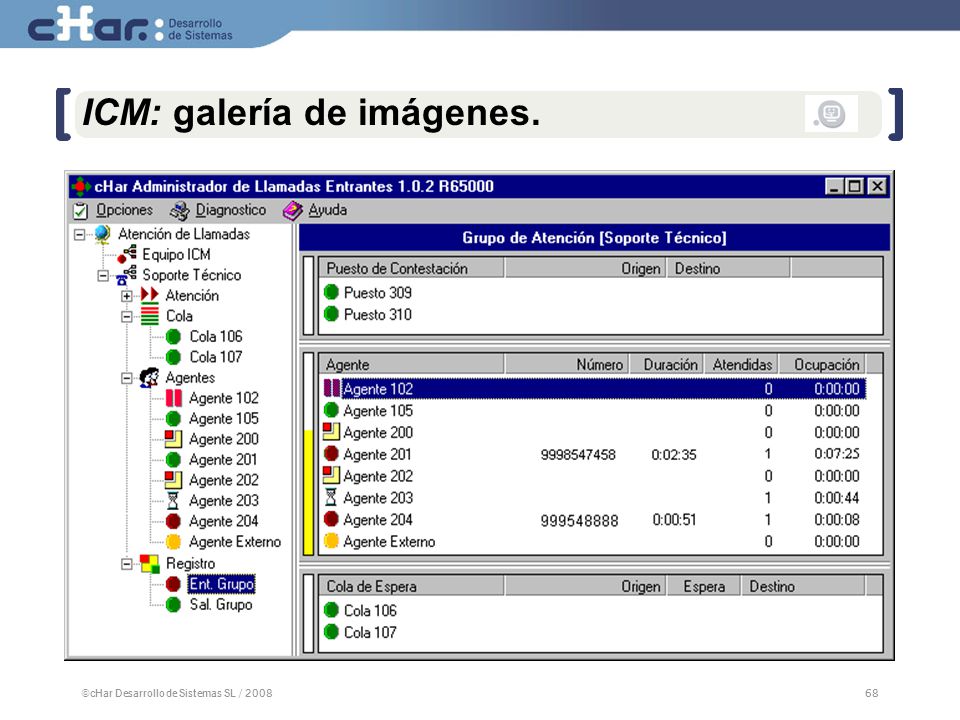Click the Número column header
960x720 pixels.
567,364
